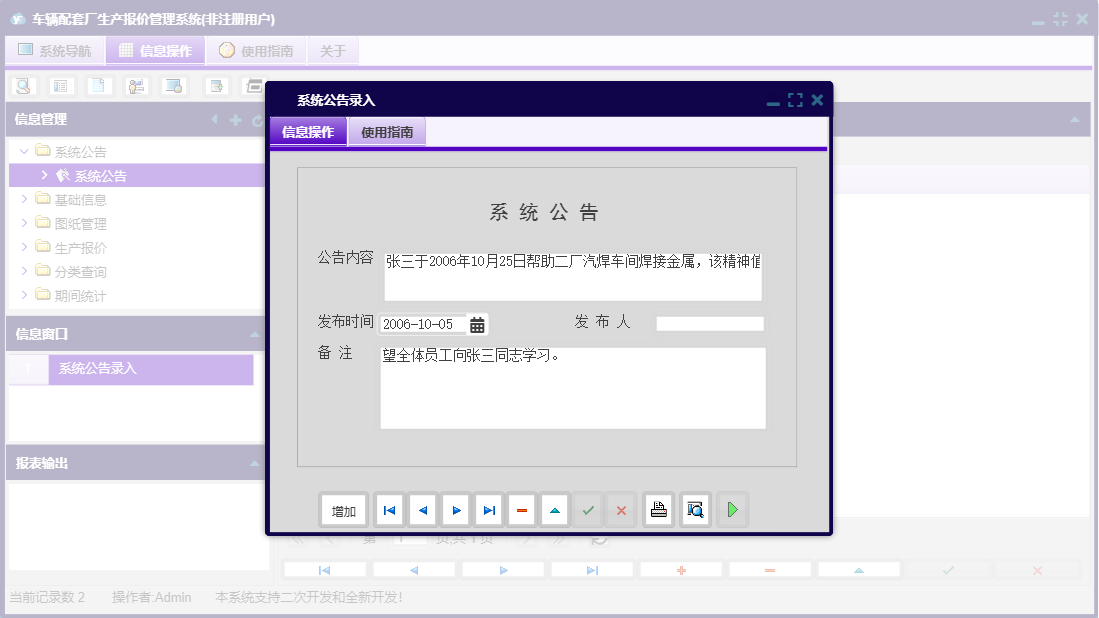
Task: Collapse the 信息窗口 panel header
Action: tap(254, 335)
